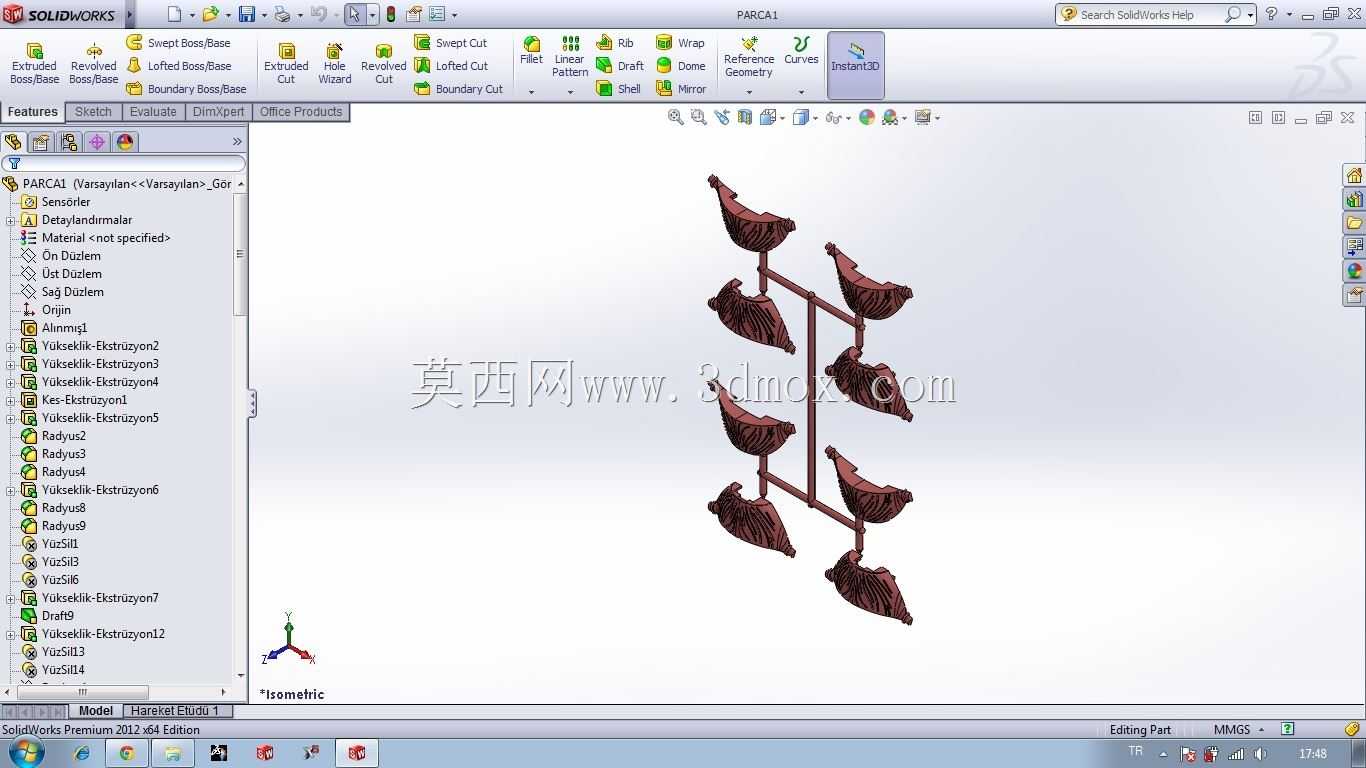
Task: Open the Edit Appearance color tool
Action: pyautogui.click(x=867, y=117)
